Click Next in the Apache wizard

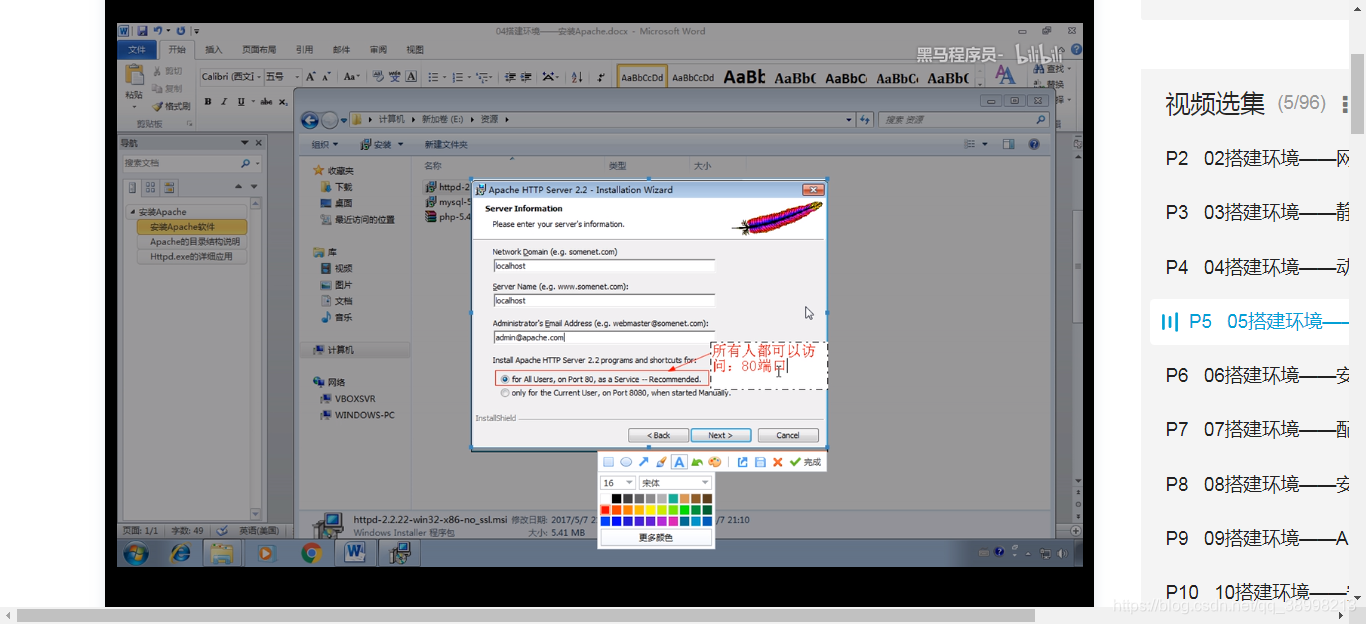(720, 435)
